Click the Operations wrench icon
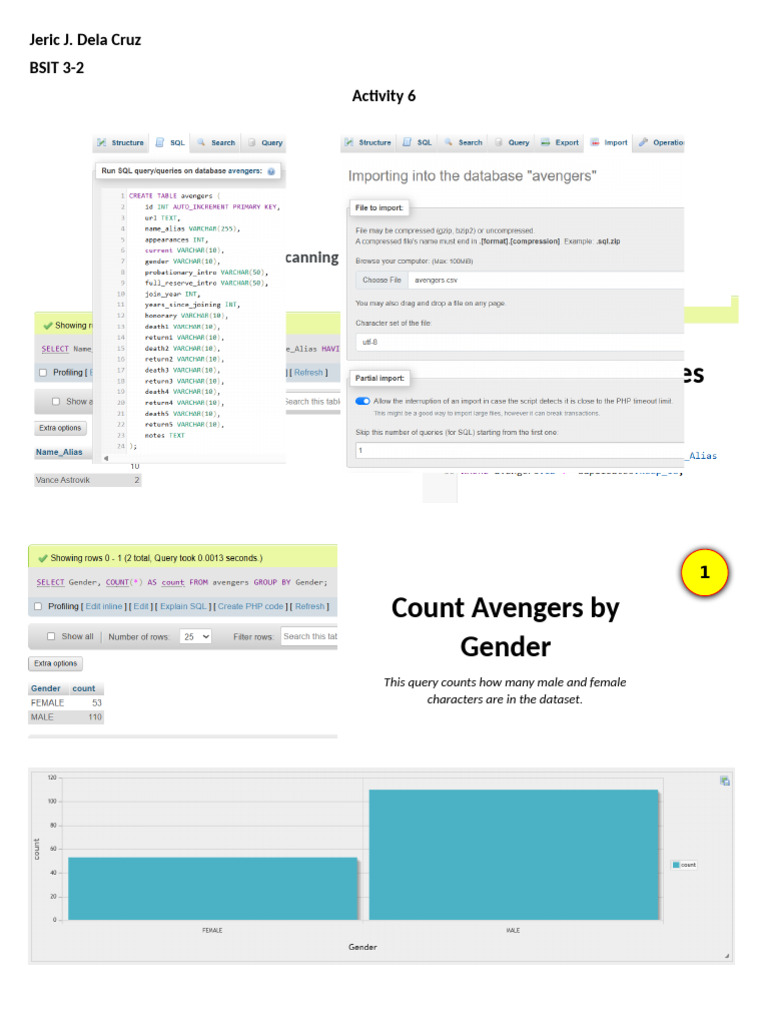Screen dimensions: 768x1024 643,143
